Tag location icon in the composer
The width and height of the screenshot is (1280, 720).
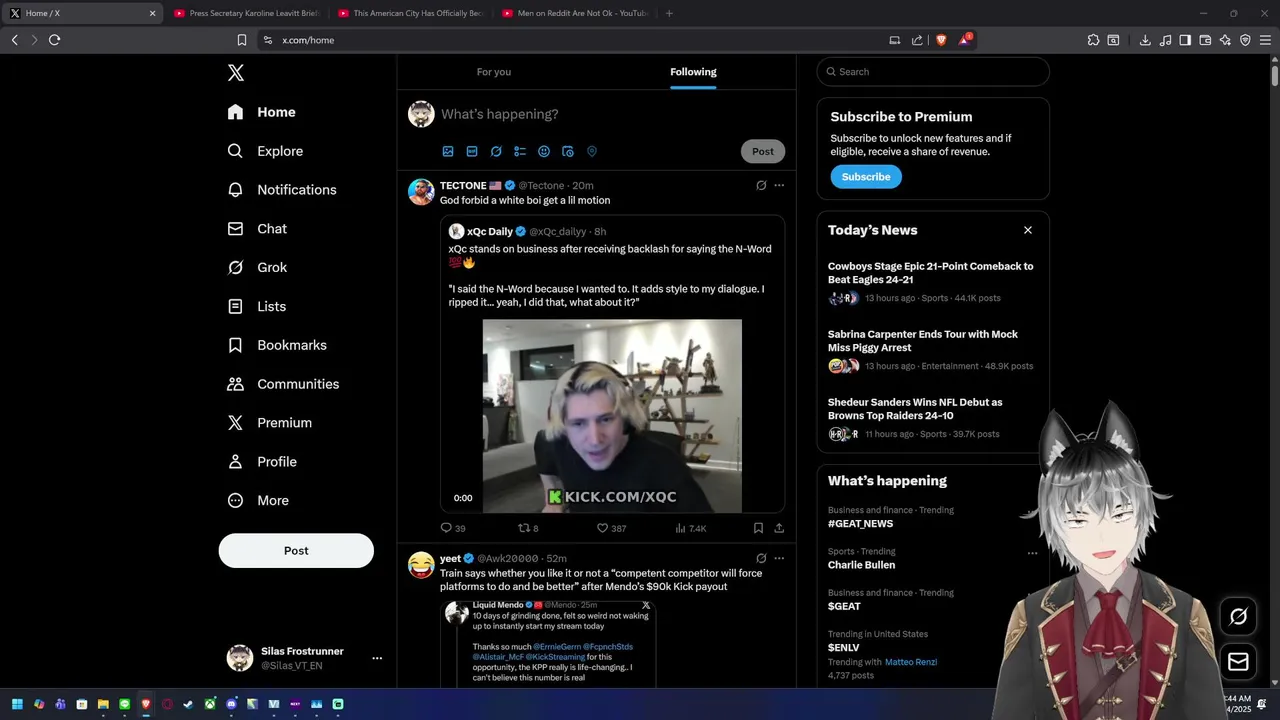592,152
